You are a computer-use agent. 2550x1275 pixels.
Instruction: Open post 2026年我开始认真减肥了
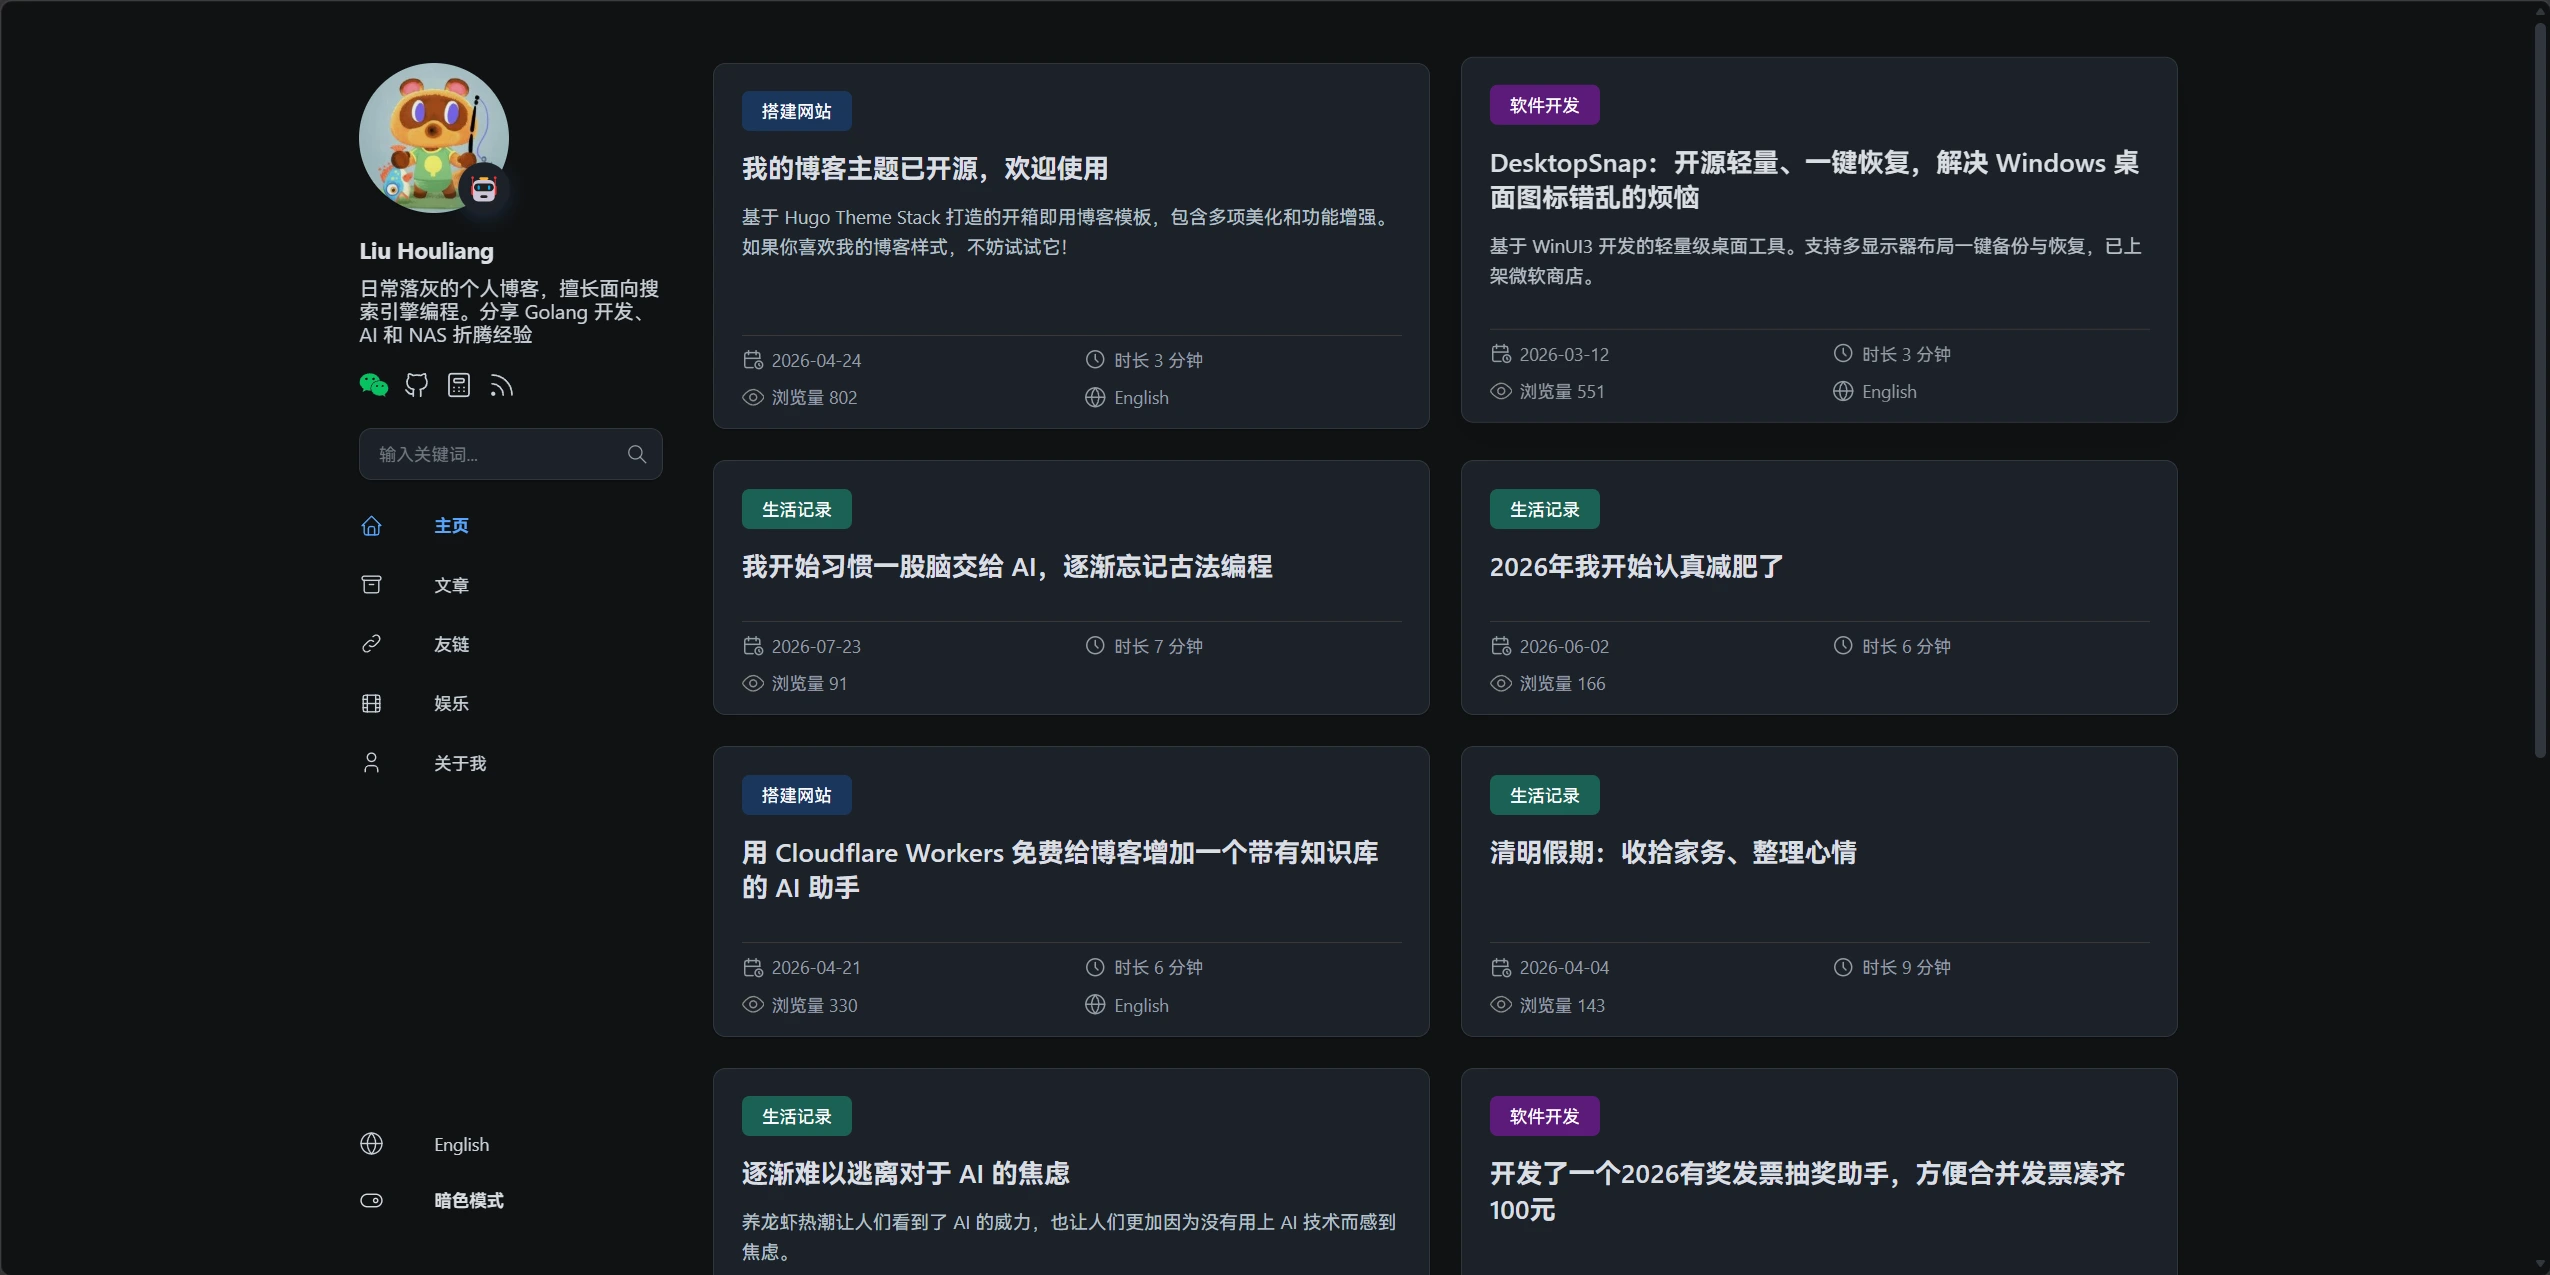point(1636,567)
